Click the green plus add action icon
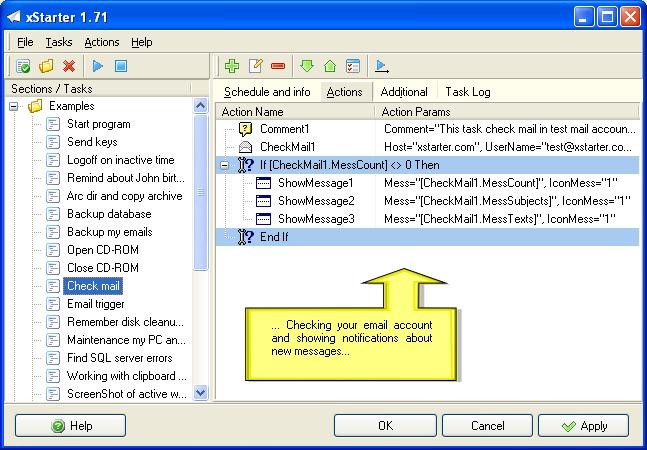This screenshot has height=450, width=647. (232, 67)
